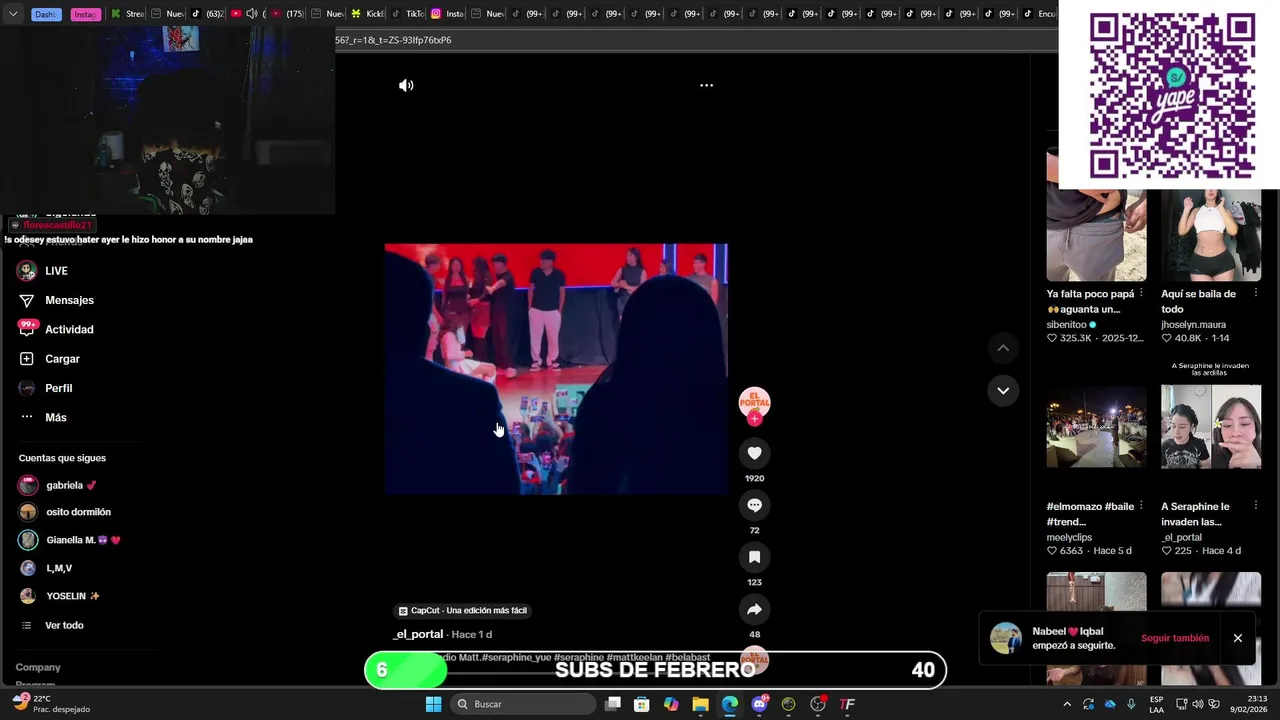This screenshot has width=1280, height=720.
Task: Switch to the Dashboard browser tab
Action: point(47,14)
